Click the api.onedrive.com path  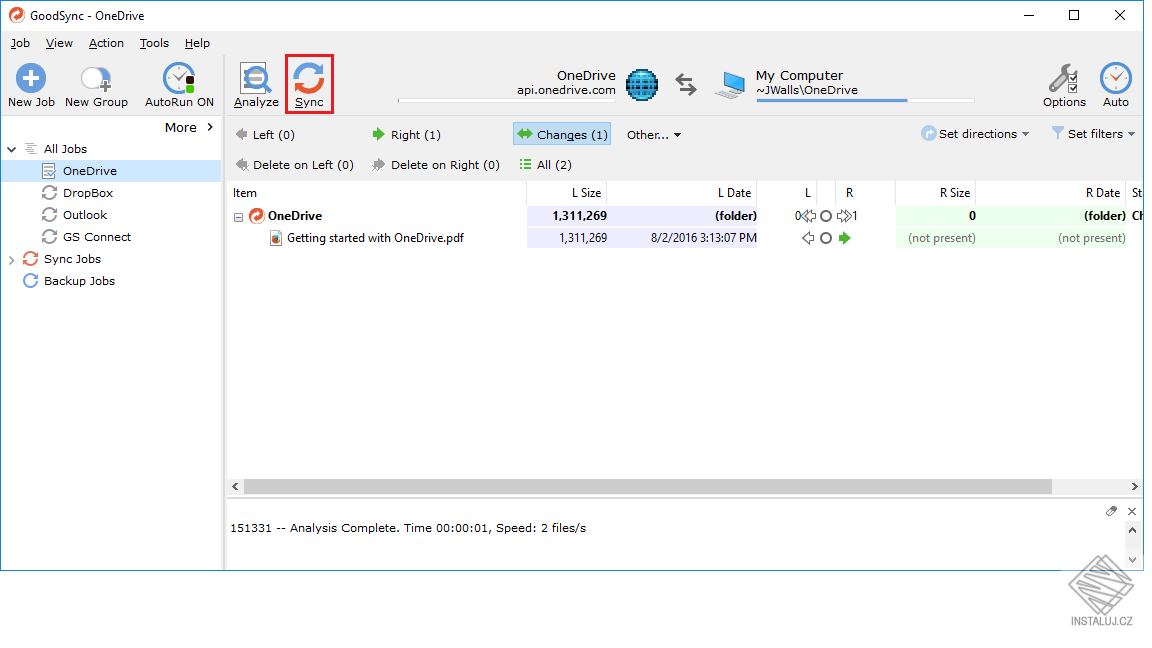(x=566, y=90)
